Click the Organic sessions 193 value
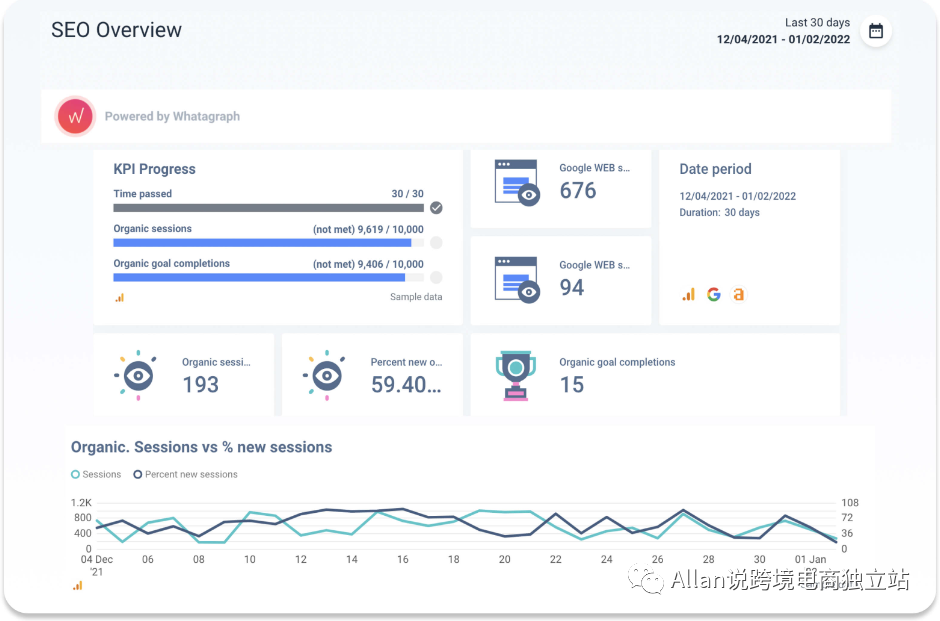This screenshot has height=621, width=940. (201, 385)
